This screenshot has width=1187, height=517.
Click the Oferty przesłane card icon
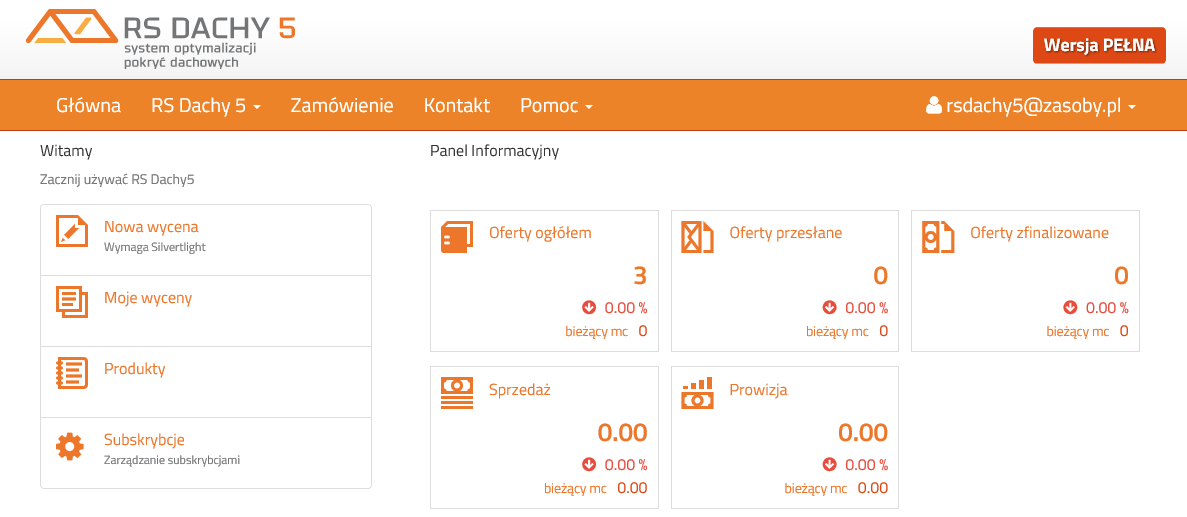click(697, 237)
